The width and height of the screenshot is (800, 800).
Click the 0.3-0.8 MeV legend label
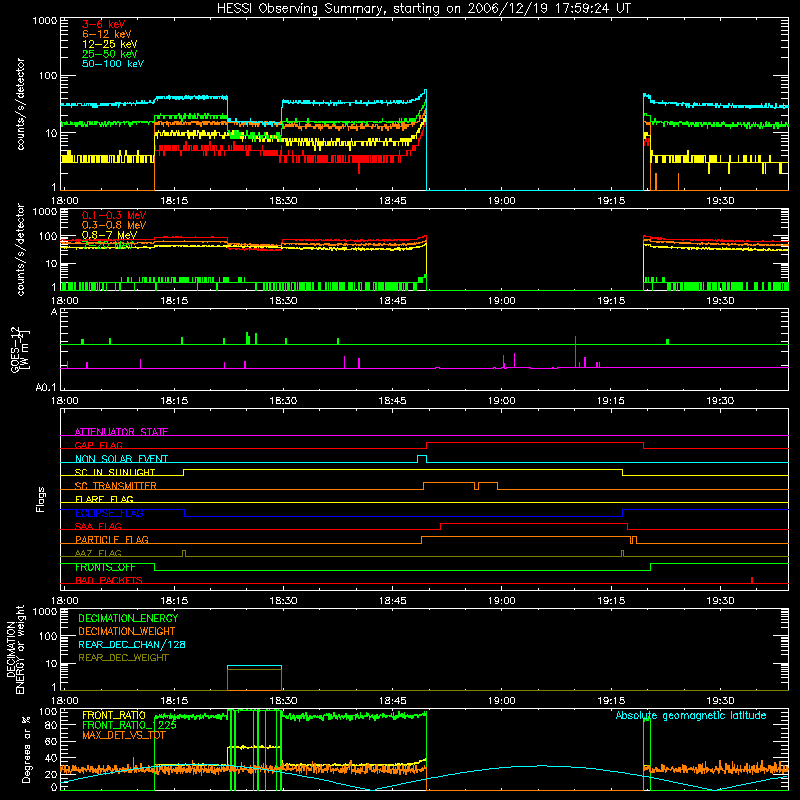pos(114,224)
